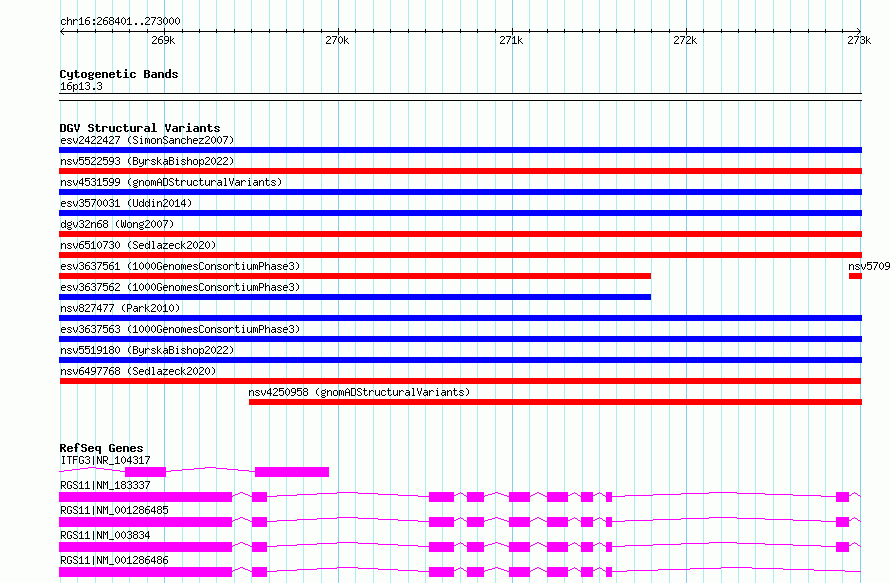Click the 269k ruler mark
The width and height of the screenshot is (890, 583).
(x=163, y=40)
